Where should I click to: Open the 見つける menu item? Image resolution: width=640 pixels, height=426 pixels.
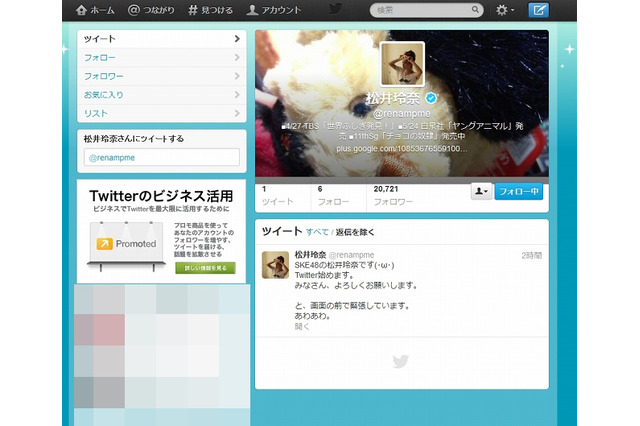(x=211, y=10)
